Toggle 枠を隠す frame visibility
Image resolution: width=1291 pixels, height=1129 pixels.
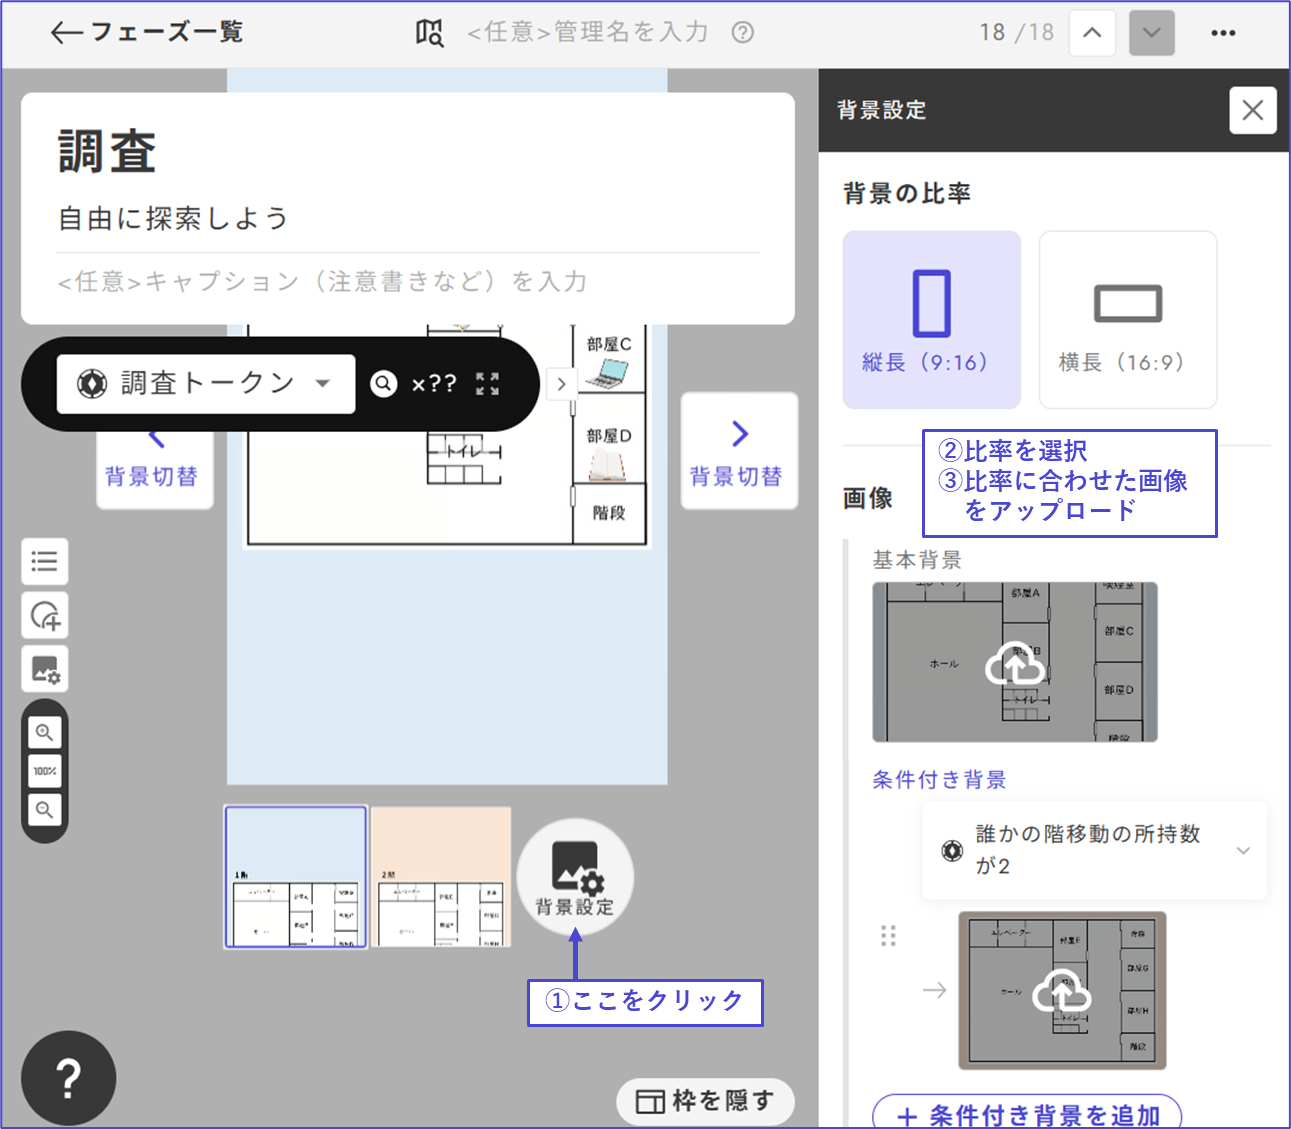point(705,1101)
